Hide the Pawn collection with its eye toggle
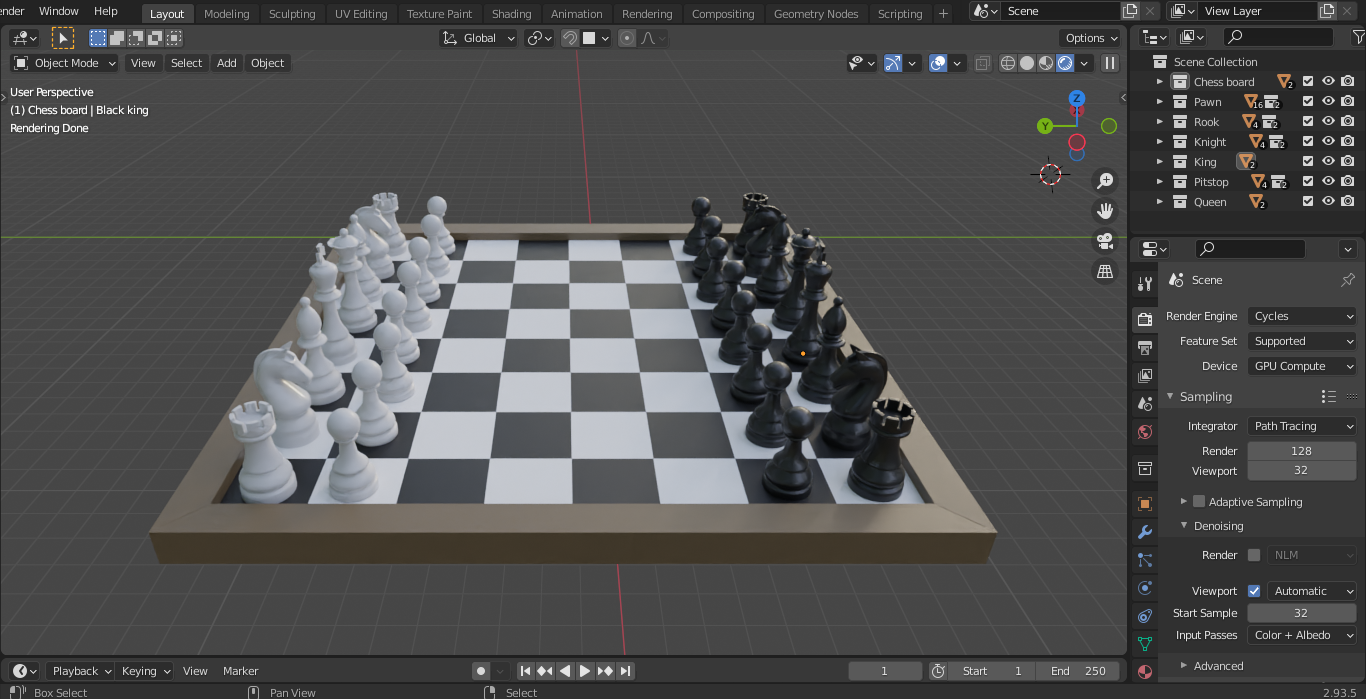Viewport: 1366px width, 699px height. point(1327,101)
